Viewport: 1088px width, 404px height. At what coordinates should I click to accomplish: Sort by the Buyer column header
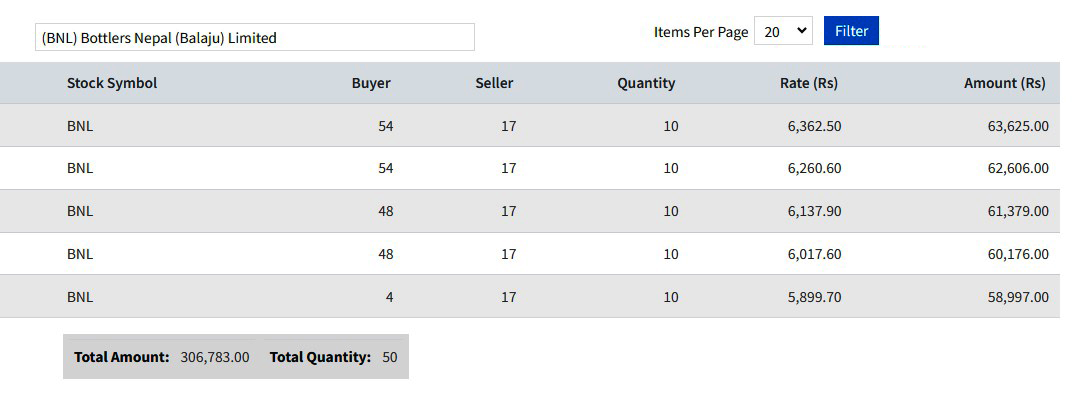(371, 83)
